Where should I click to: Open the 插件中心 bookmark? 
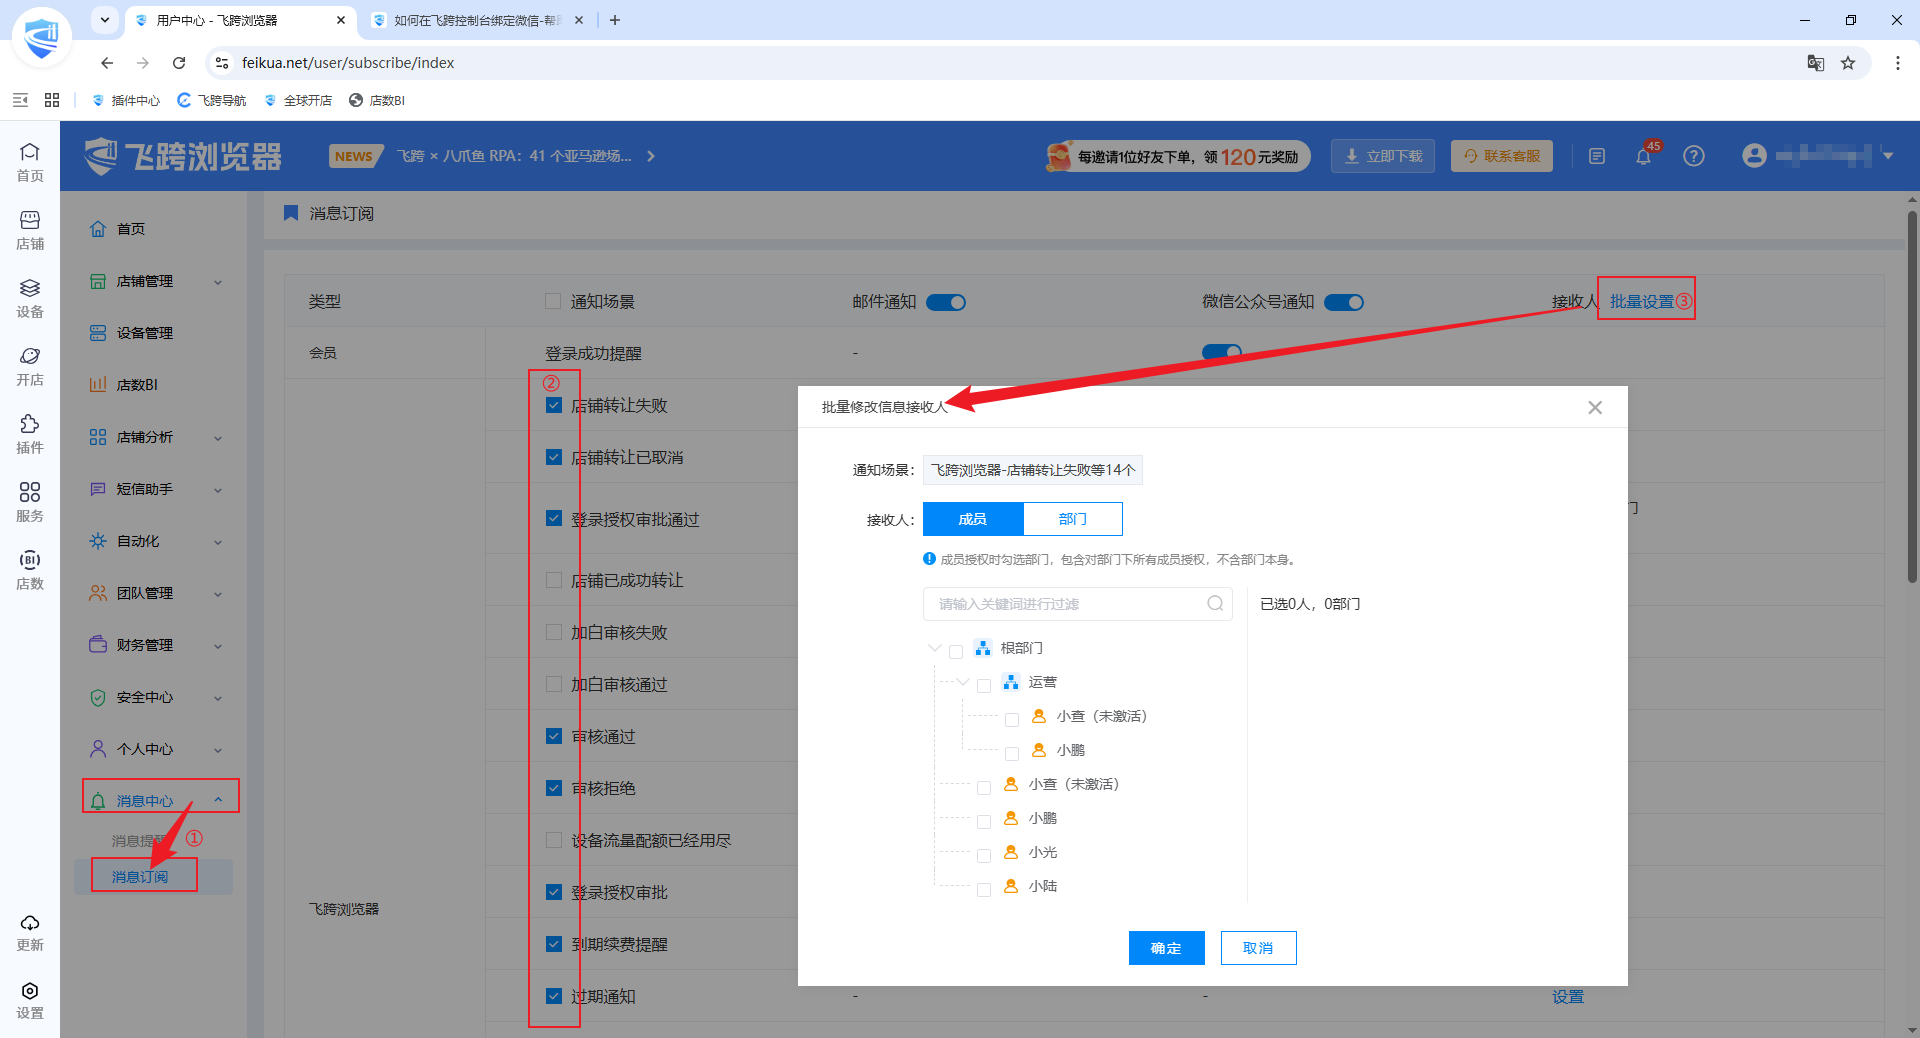(x=126, y=100)
